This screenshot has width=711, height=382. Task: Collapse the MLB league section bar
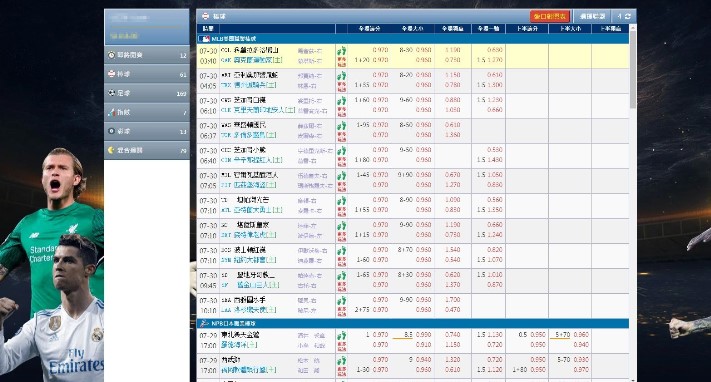pyautogui.click(x=413, y=39)
